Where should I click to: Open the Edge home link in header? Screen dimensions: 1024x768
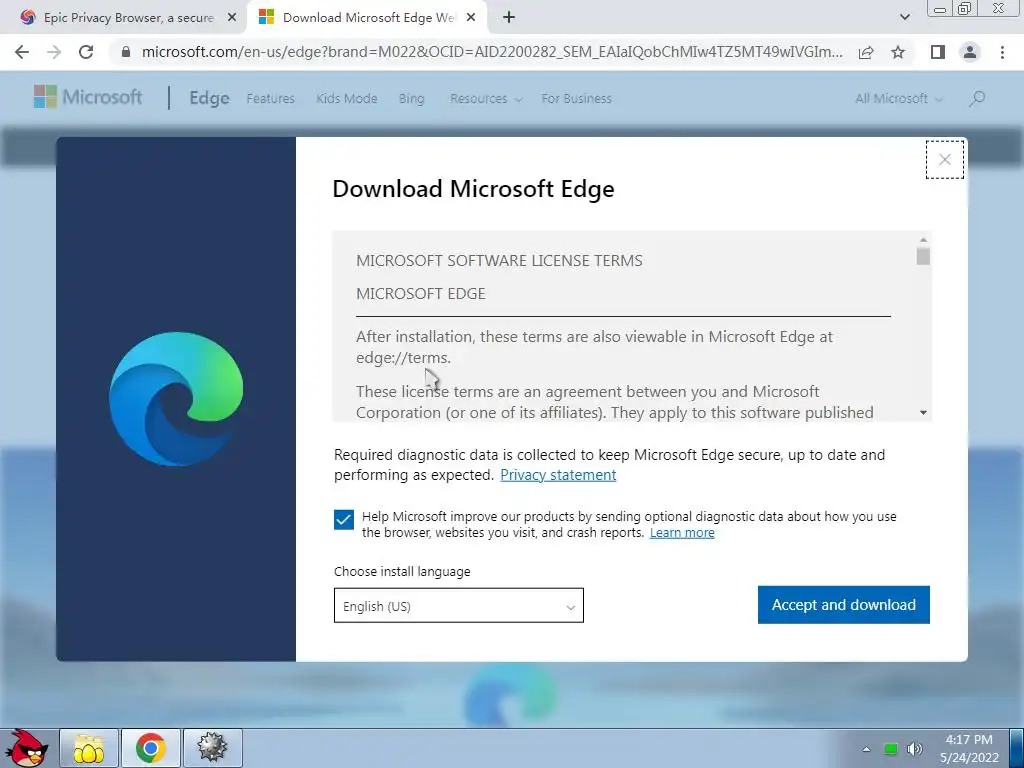209,98
